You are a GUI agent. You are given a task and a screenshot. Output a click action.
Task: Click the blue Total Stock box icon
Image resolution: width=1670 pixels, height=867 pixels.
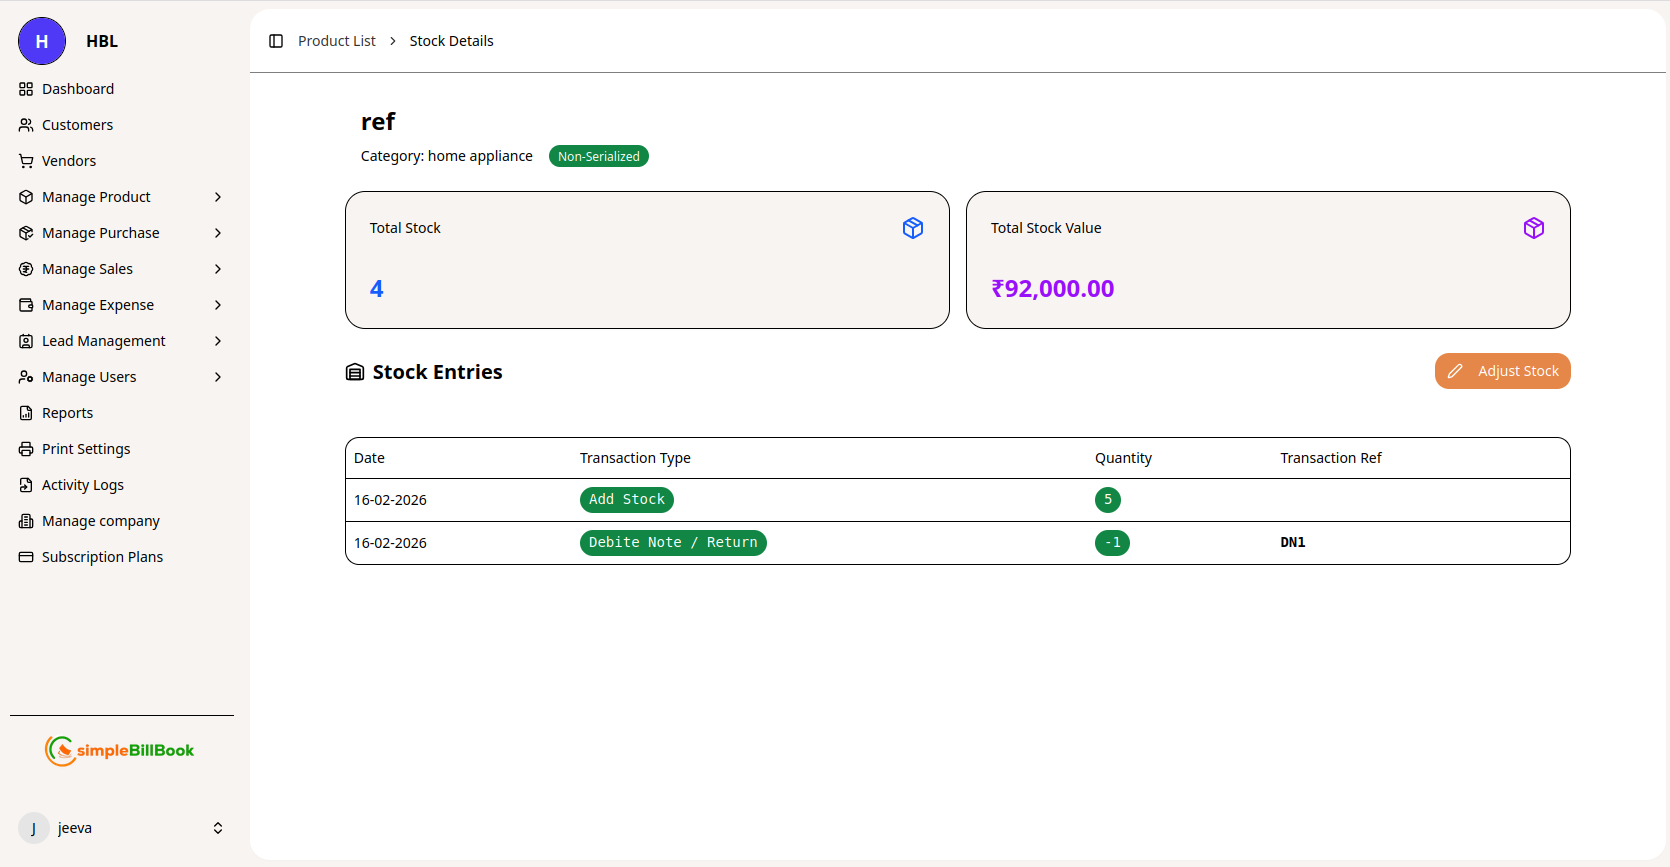[912, 228]
